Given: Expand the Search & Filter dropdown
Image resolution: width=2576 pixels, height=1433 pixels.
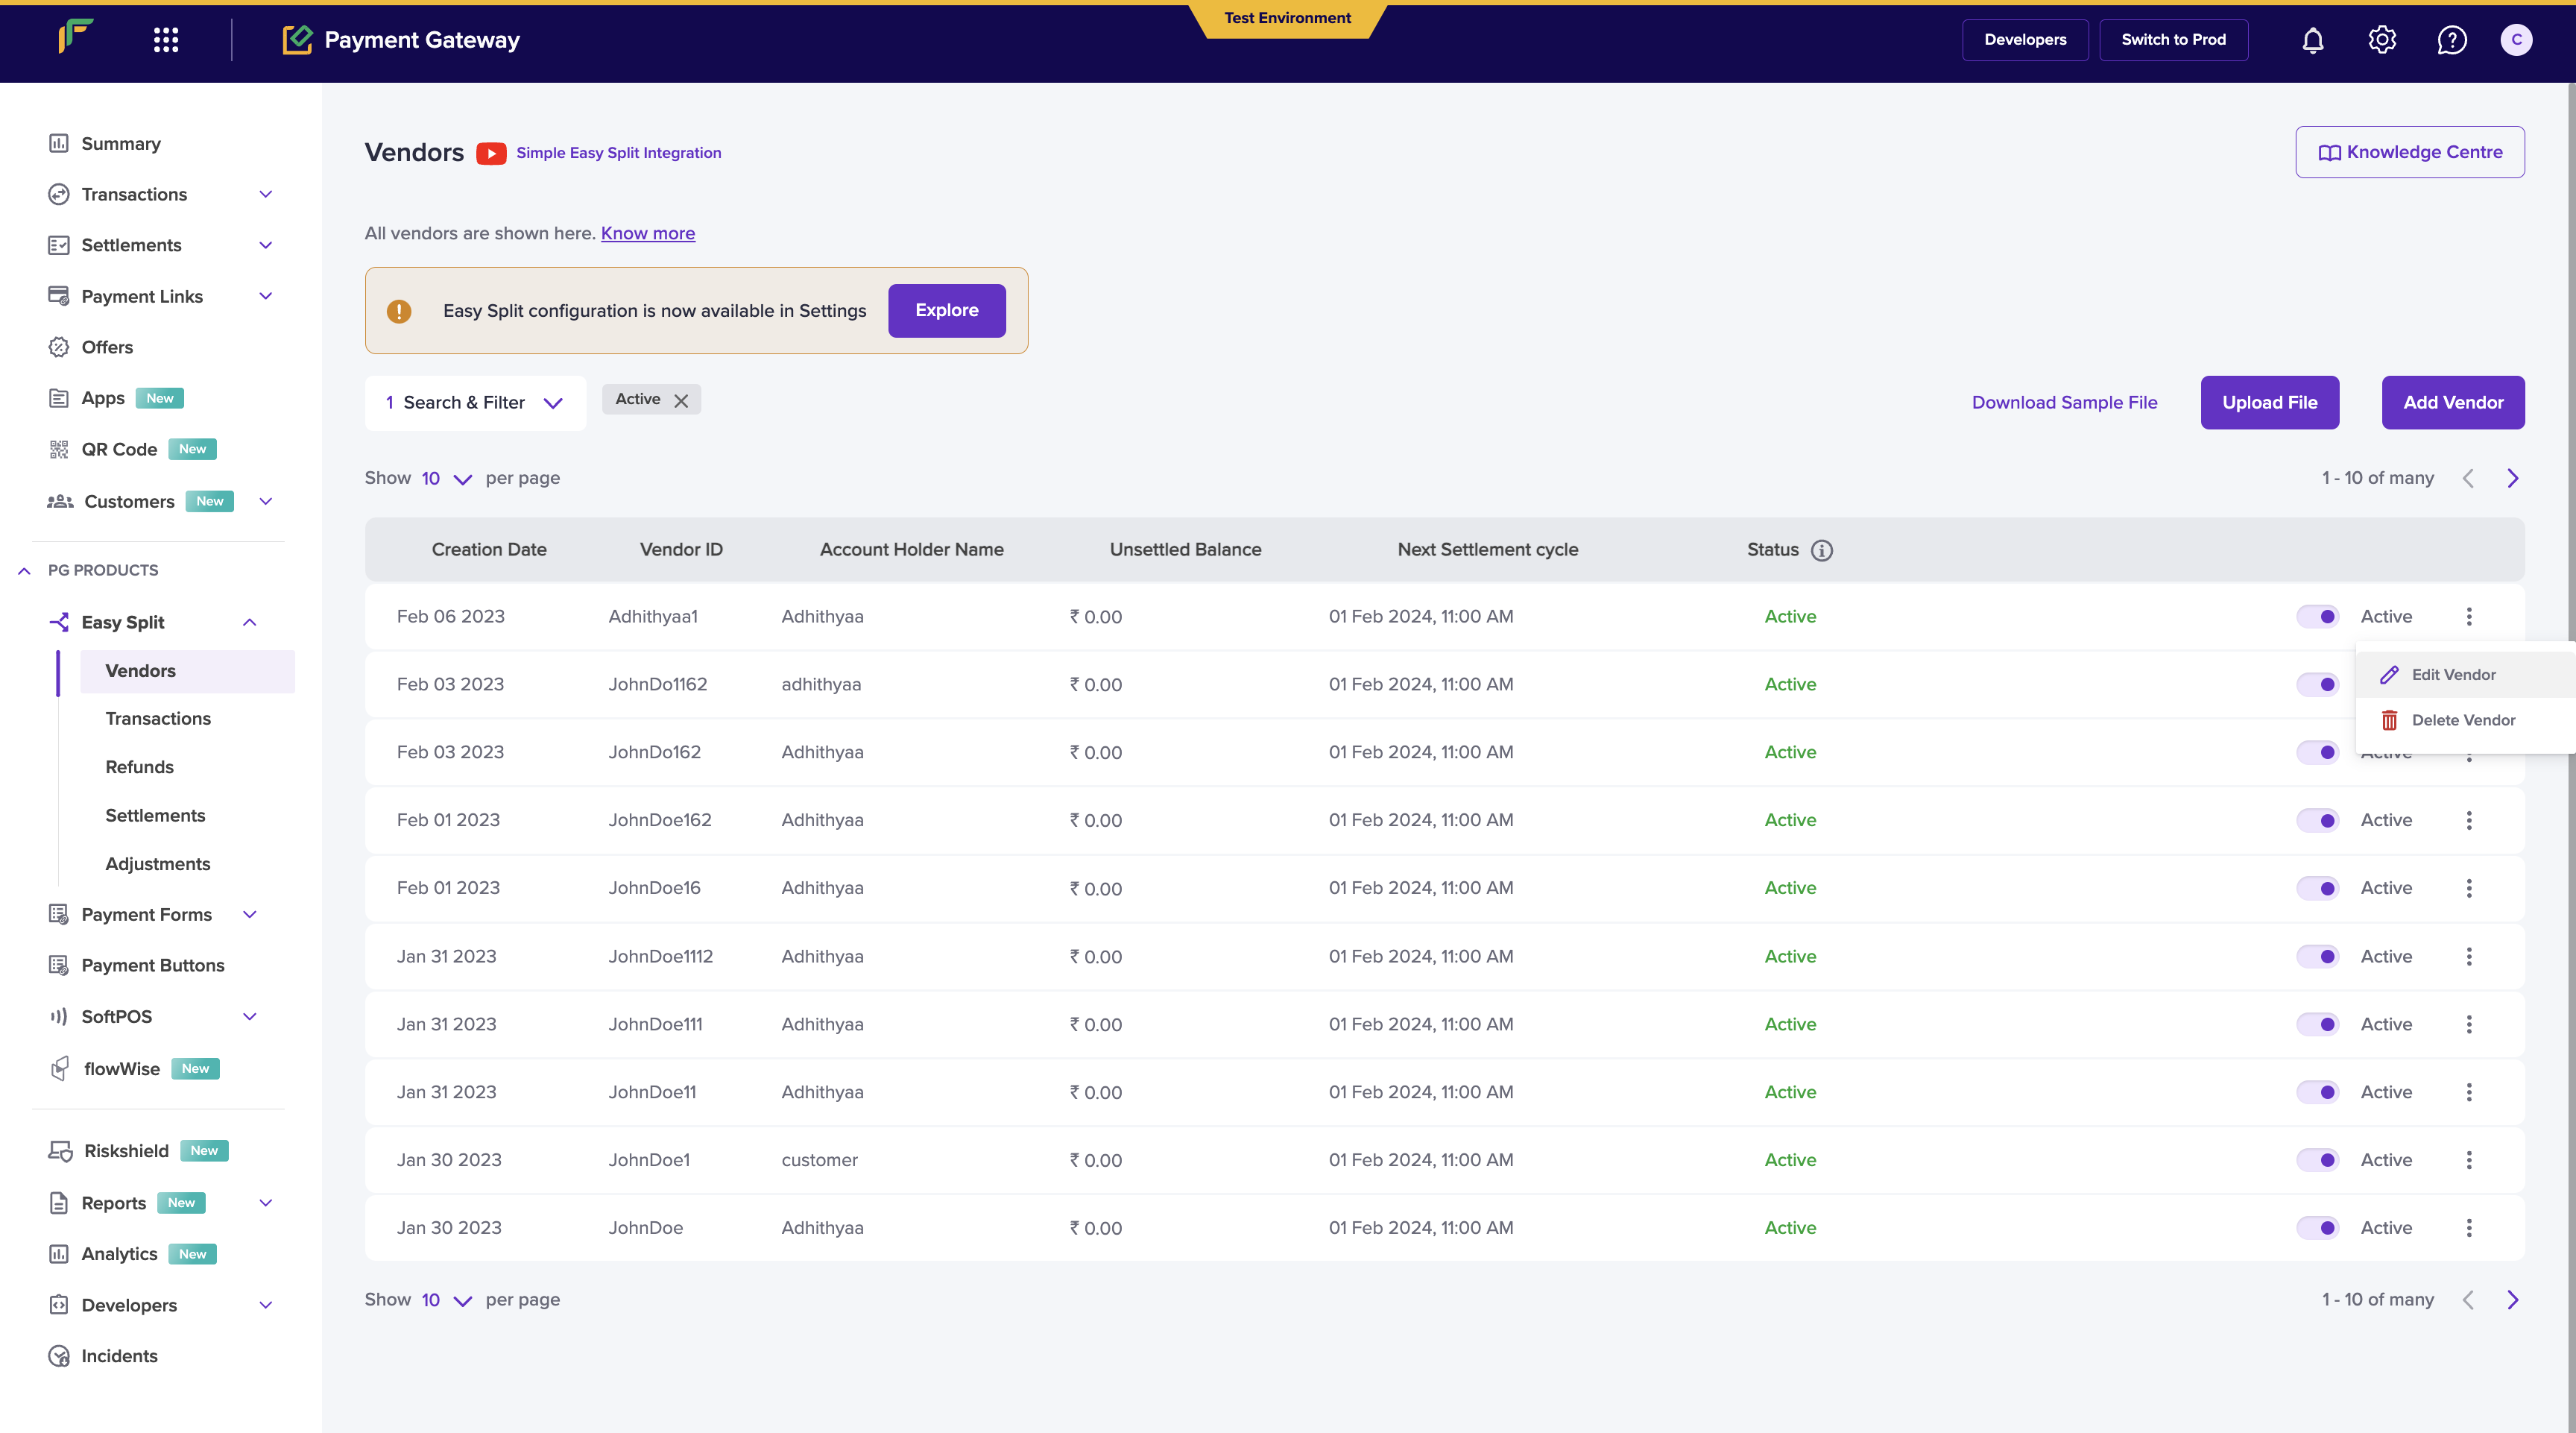Looking at the screenshot, I should tap(475, 403).
